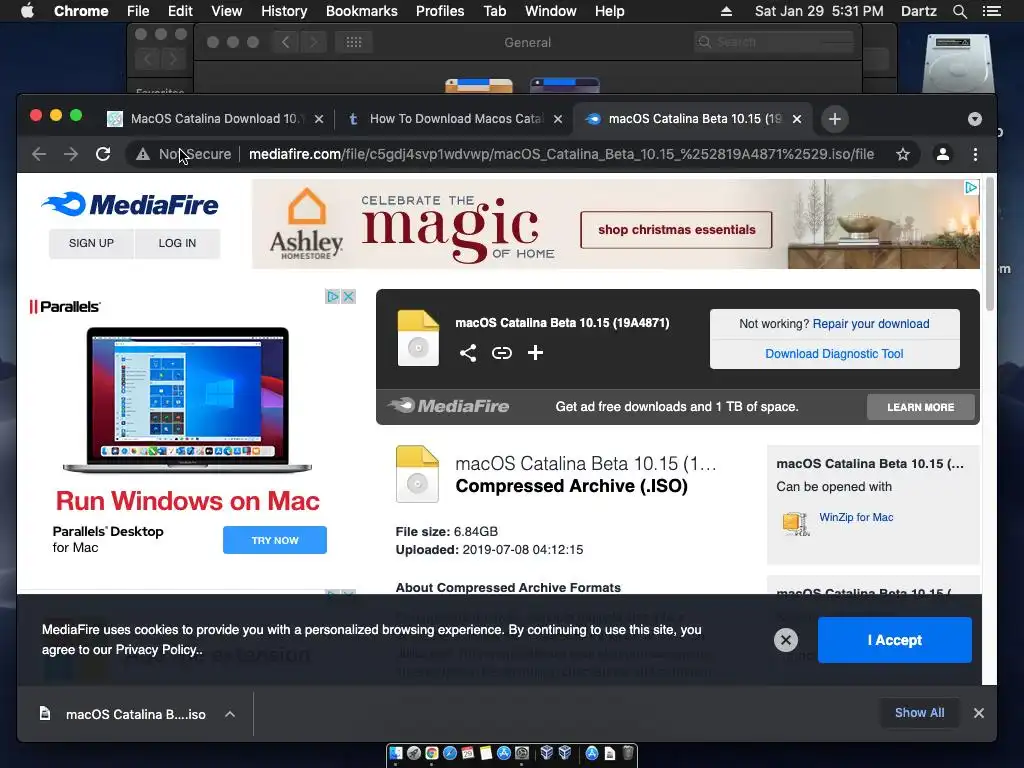Click the AdChoices icon on Parallels ad

332,296
